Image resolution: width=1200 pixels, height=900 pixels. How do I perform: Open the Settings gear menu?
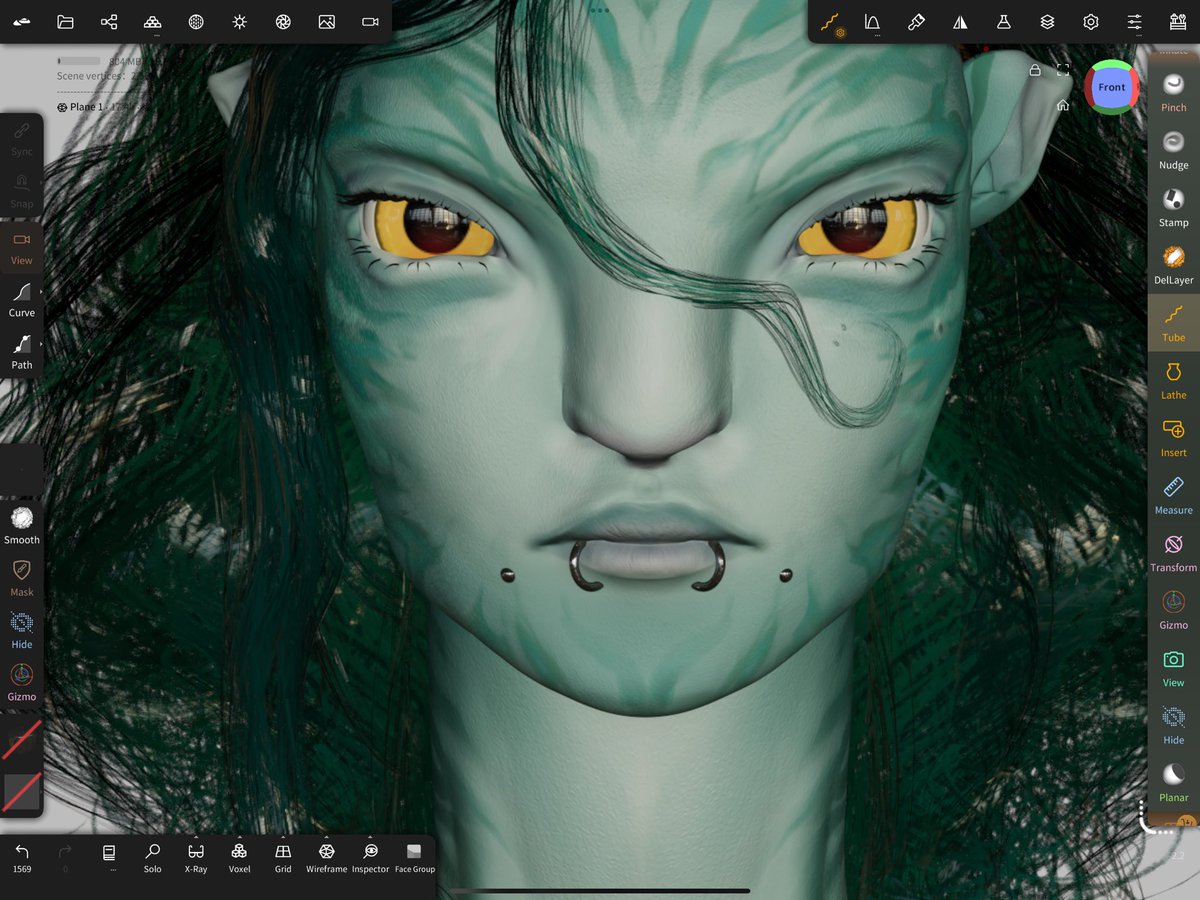click(1091, 21)
